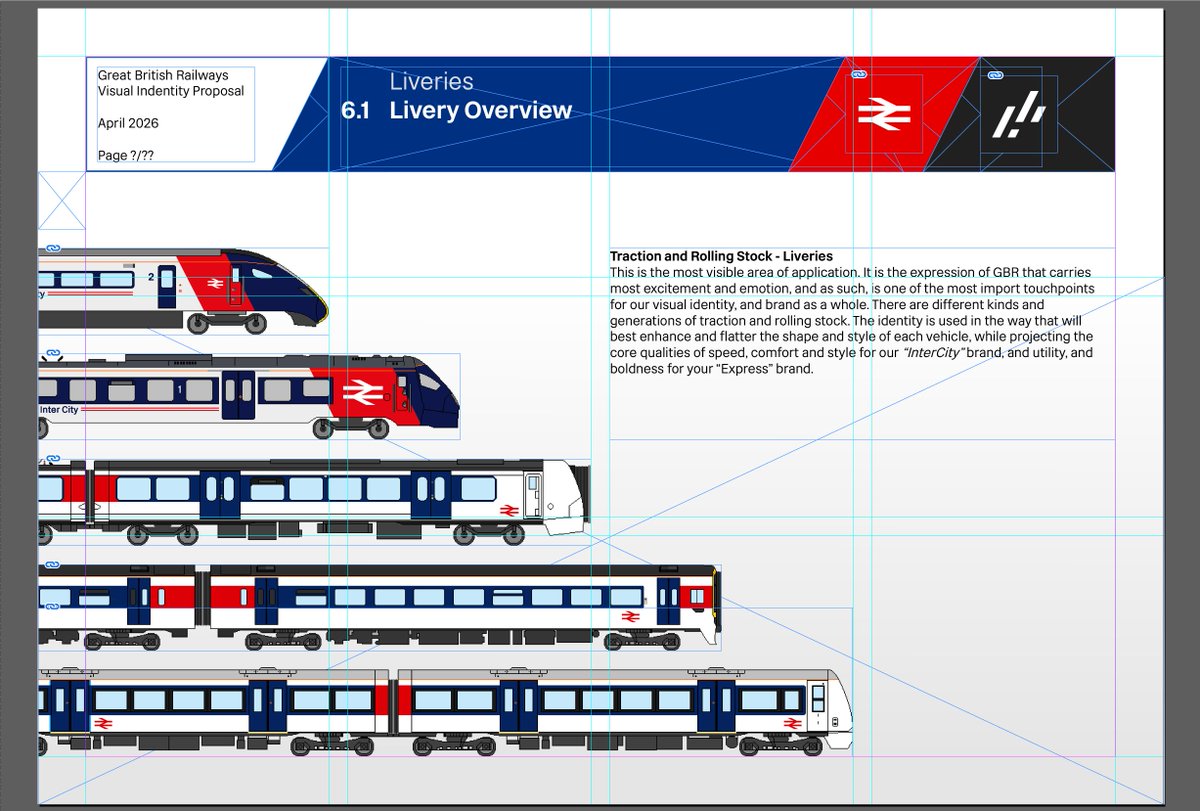This screenshot has height=811, width=1200.
Task: Click red double-arrow logo on fourth train
Action: pos(631,617)
